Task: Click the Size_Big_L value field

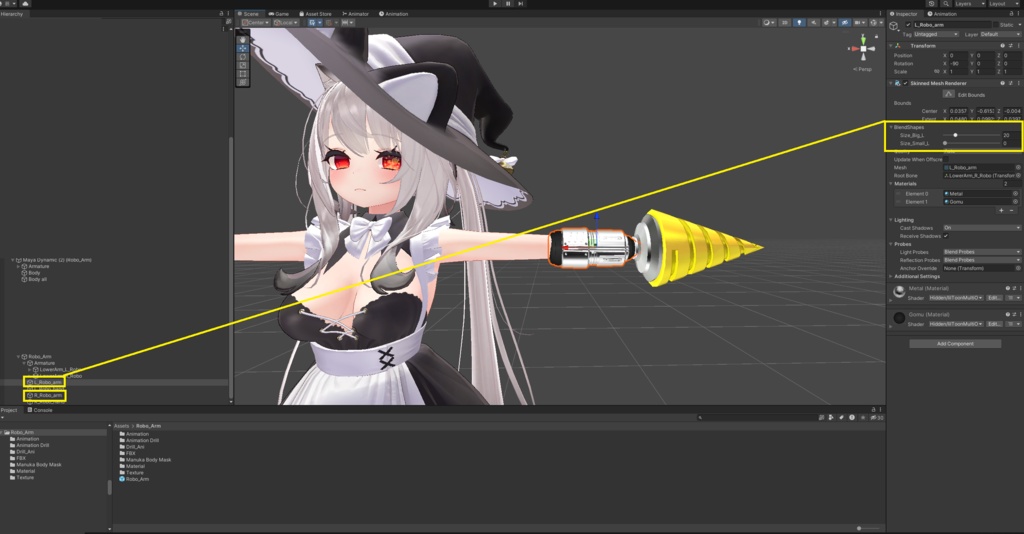Action: (1011, 135)
